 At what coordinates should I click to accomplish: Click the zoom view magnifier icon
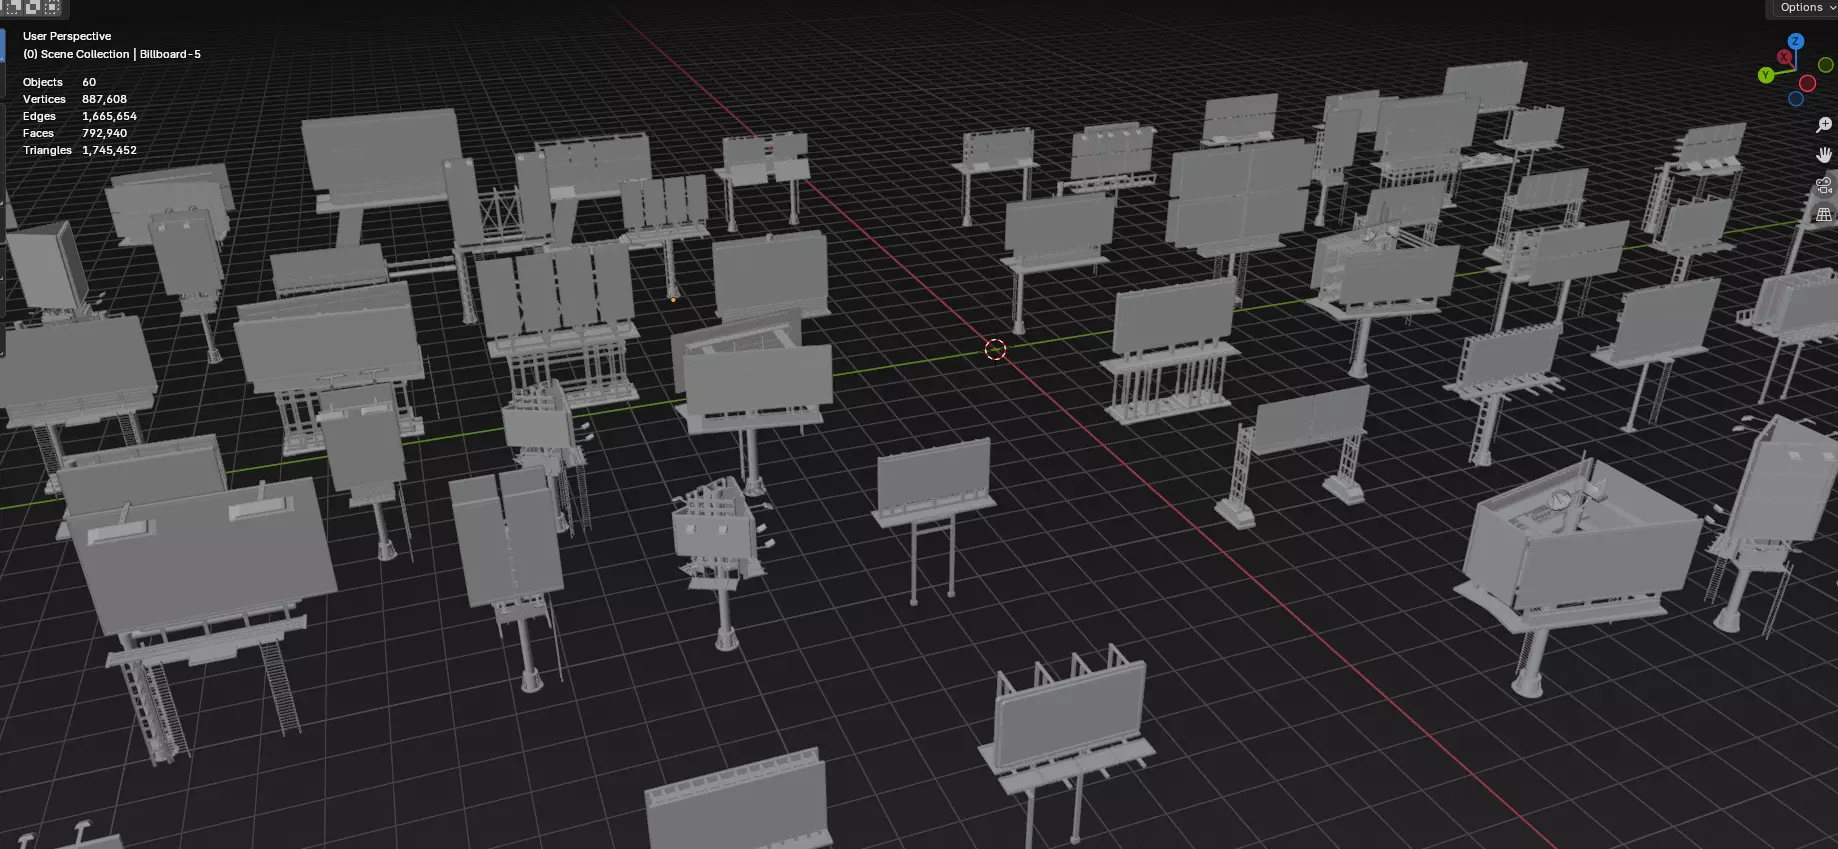click(x=1824, y=125)
